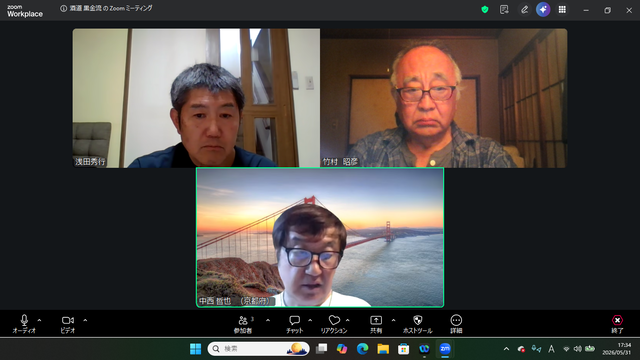This screenshot has height=360, width=640.
Task: Open green encryption shield status
Action: [485, 9]
